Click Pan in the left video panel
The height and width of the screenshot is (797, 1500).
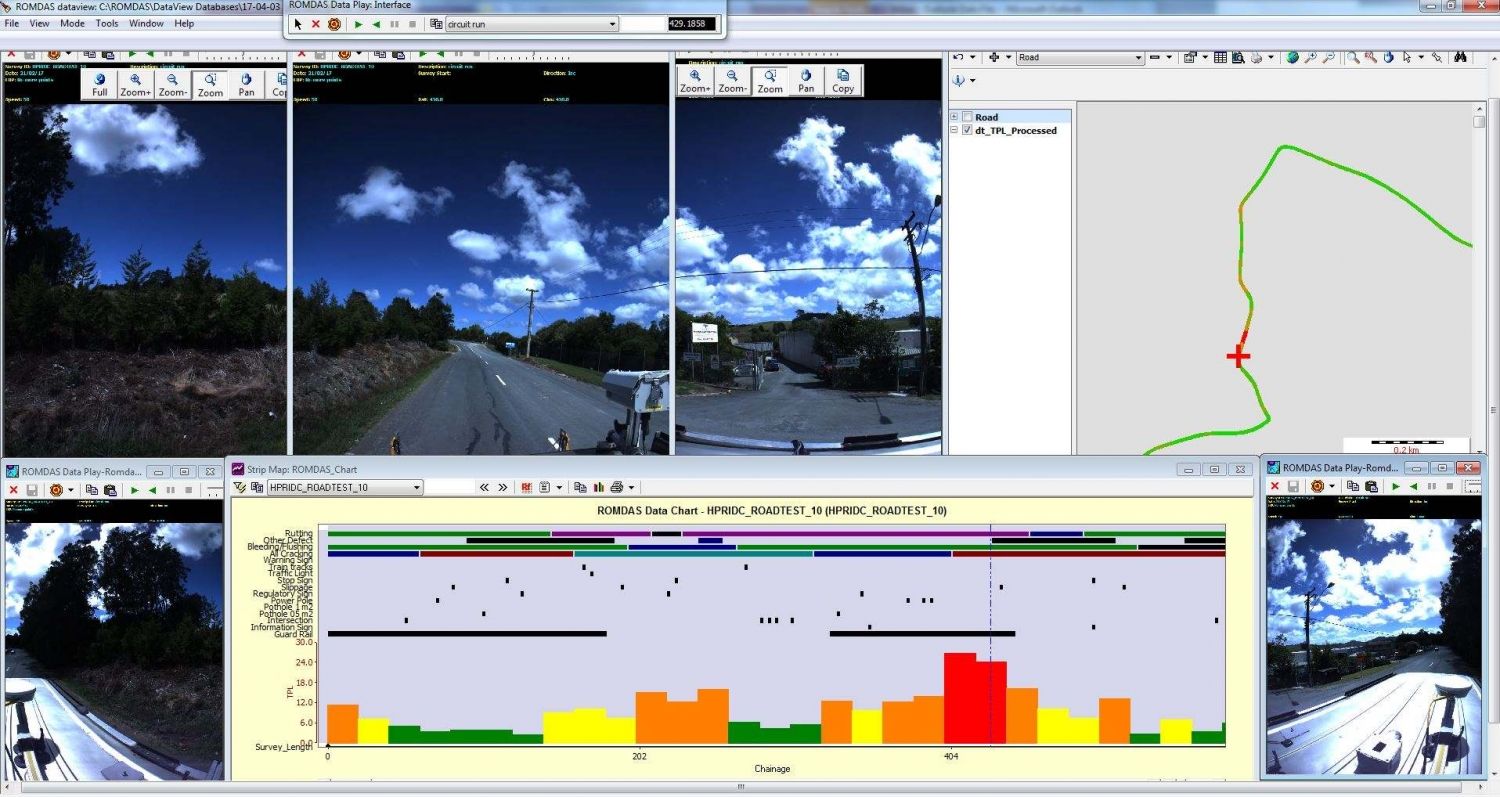point(246,84)
